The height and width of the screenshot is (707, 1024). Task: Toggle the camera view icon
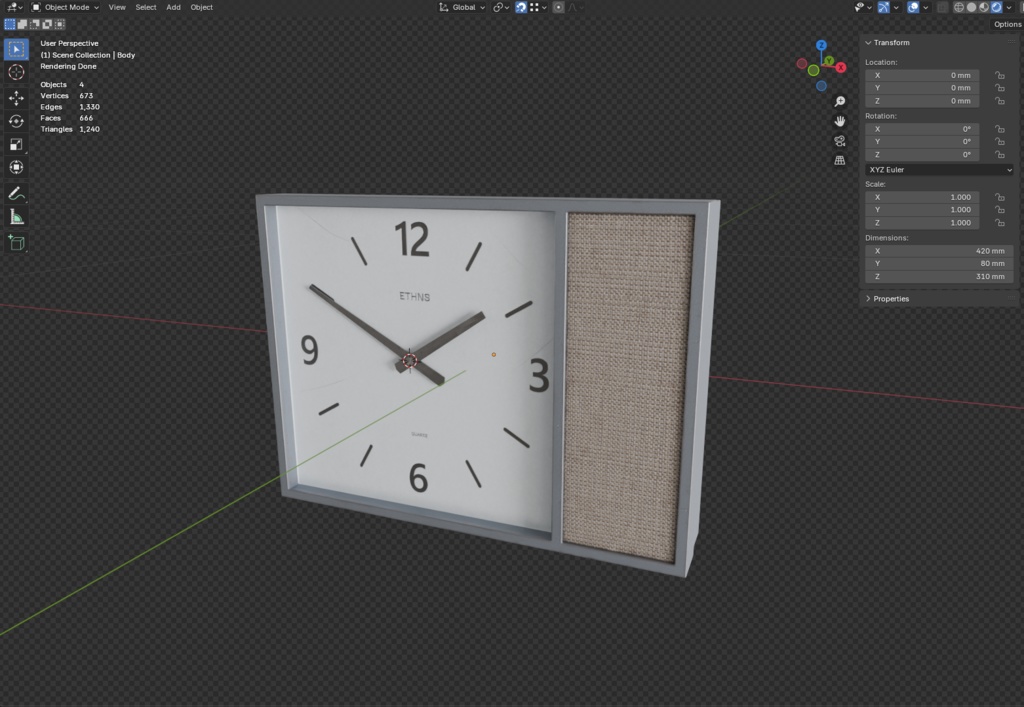point(840,141)
